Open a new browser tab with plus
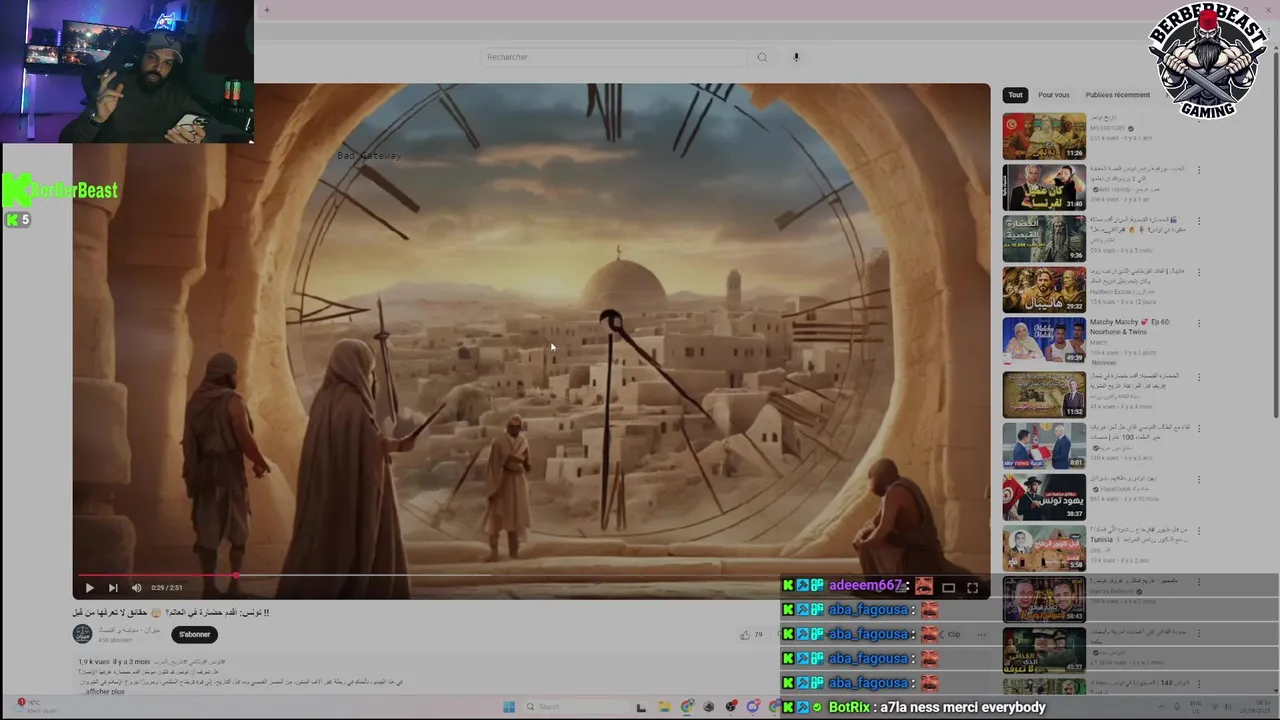 [x=267, y=10]
